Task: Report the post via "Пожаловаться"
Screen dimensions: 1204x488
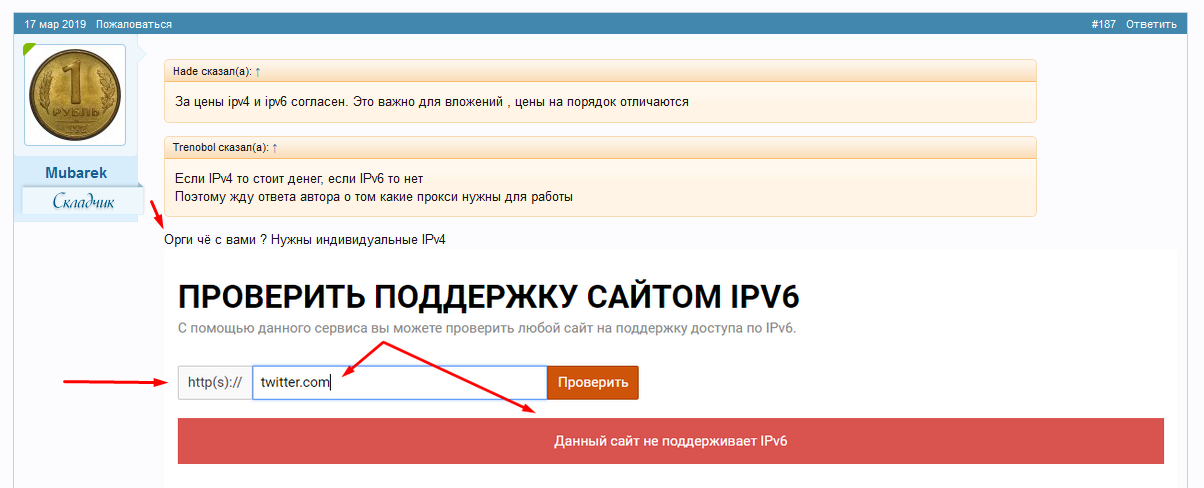Action: point(134,24)
